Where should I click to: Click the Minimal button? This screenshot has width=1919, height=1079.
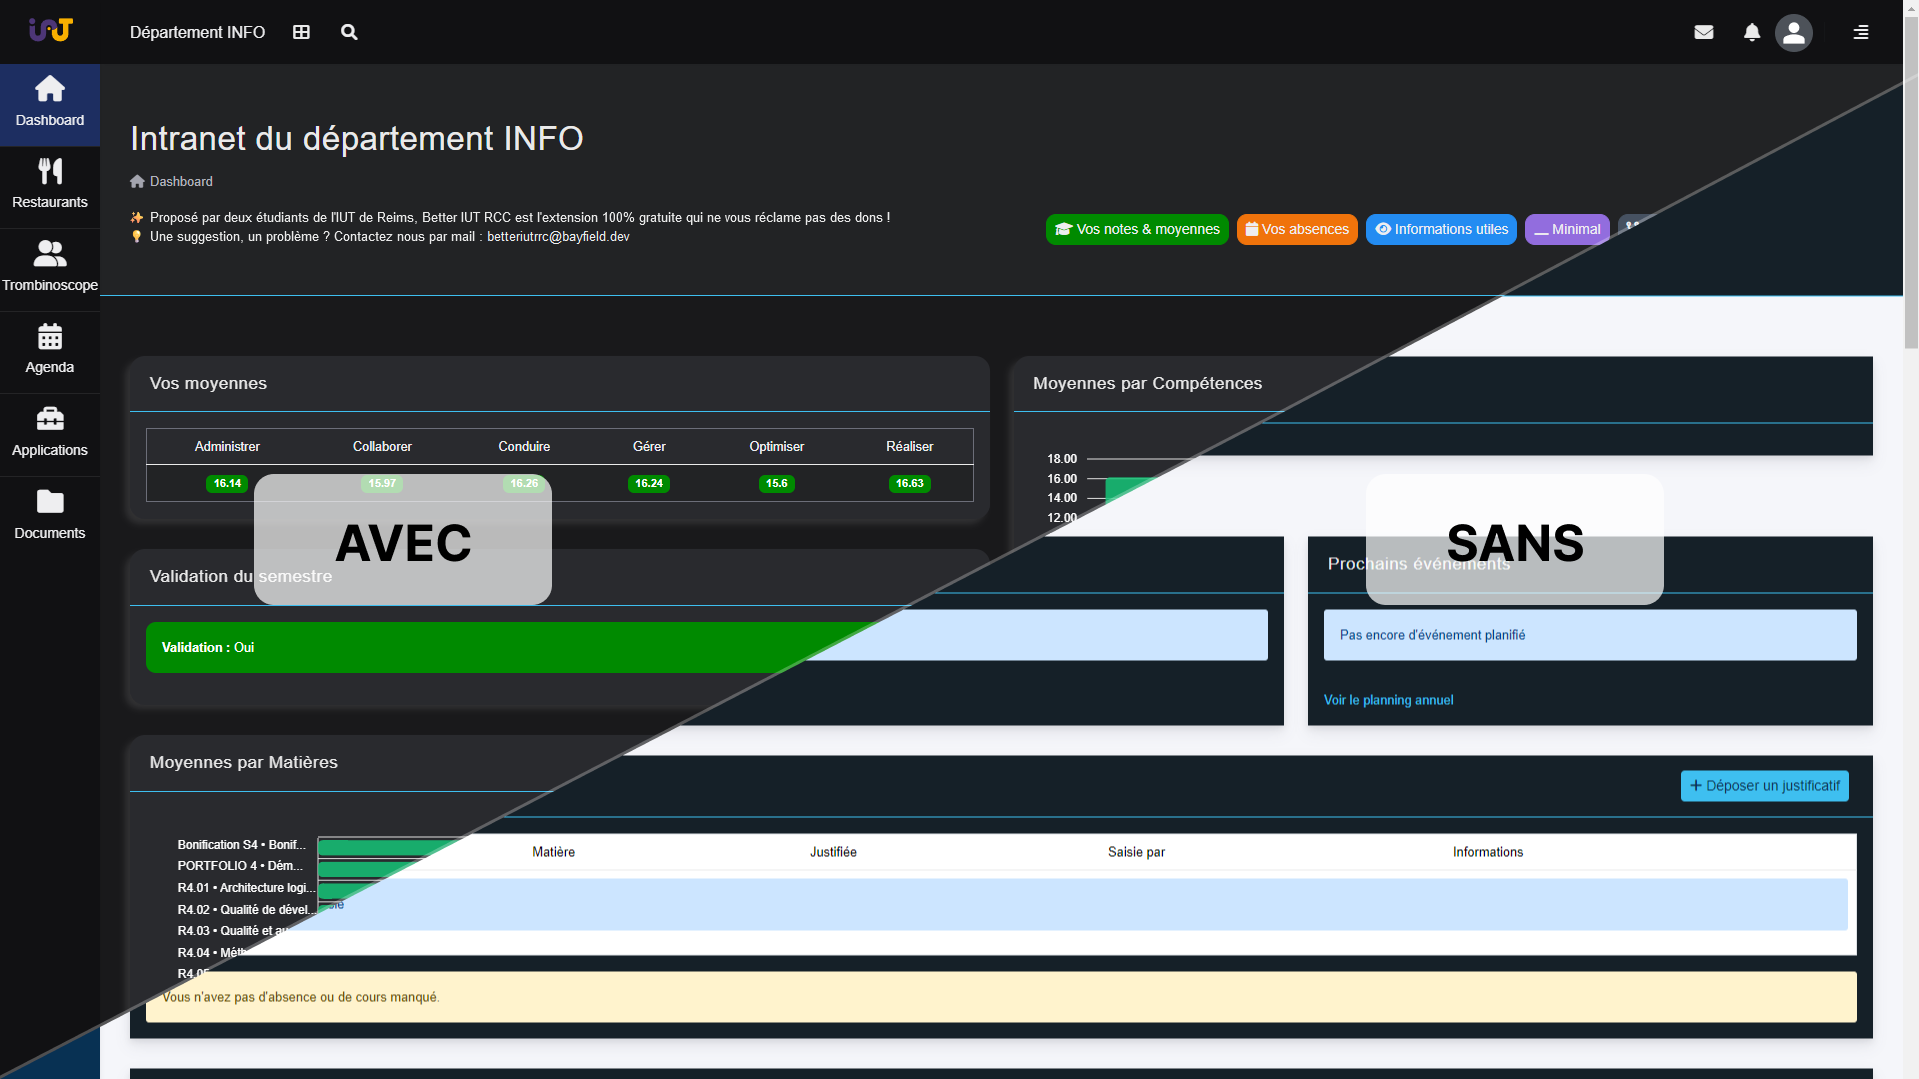click(x=1567, y=229)
